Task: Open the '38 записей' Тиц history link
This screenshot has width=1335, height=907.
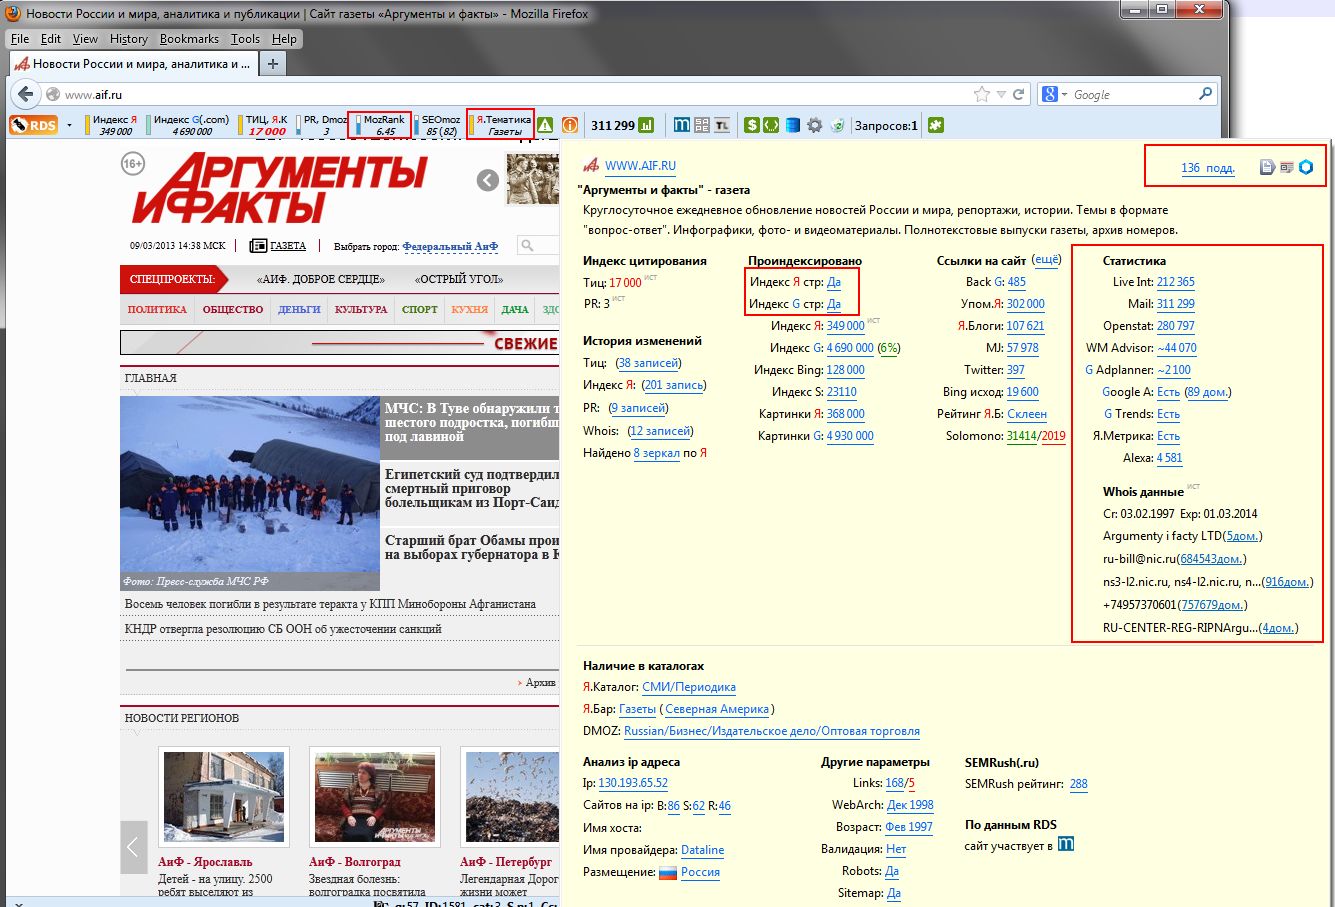Action: click(x=649, y=363)
